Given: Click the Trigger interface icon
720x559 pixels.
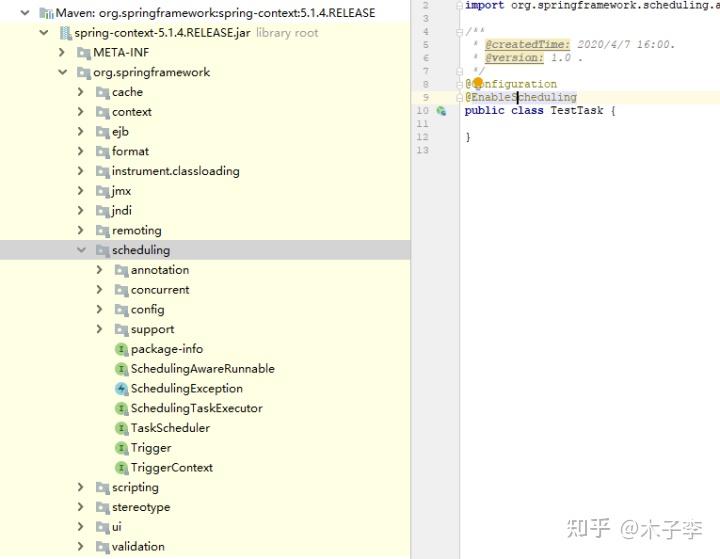Looking at the screenshot, I should click(x=121, y=448).
